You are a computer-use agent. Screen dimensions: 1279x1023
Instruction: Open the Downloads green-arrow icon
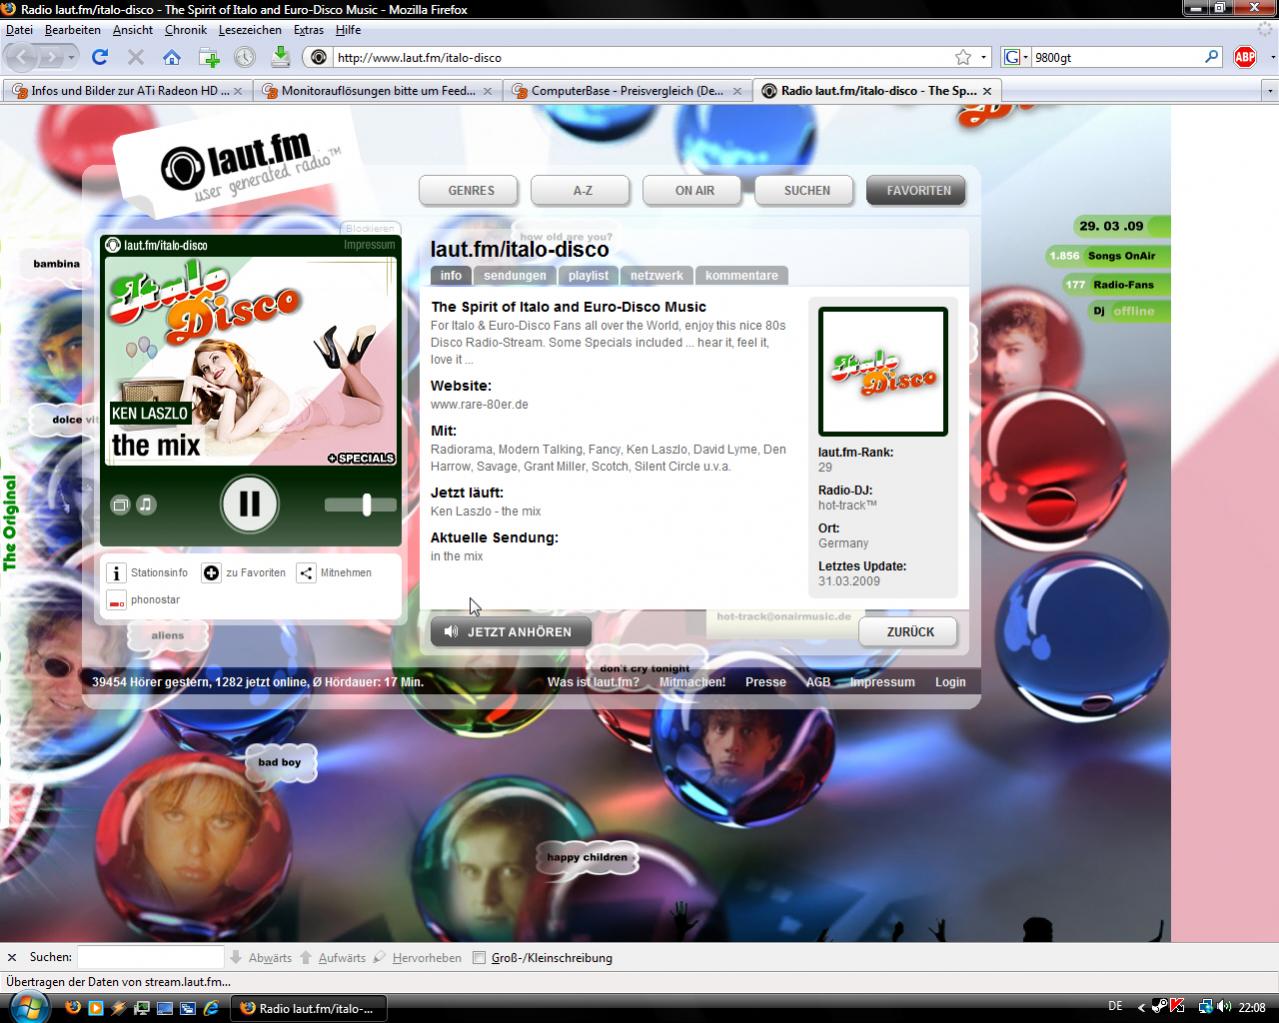point(281,57)
